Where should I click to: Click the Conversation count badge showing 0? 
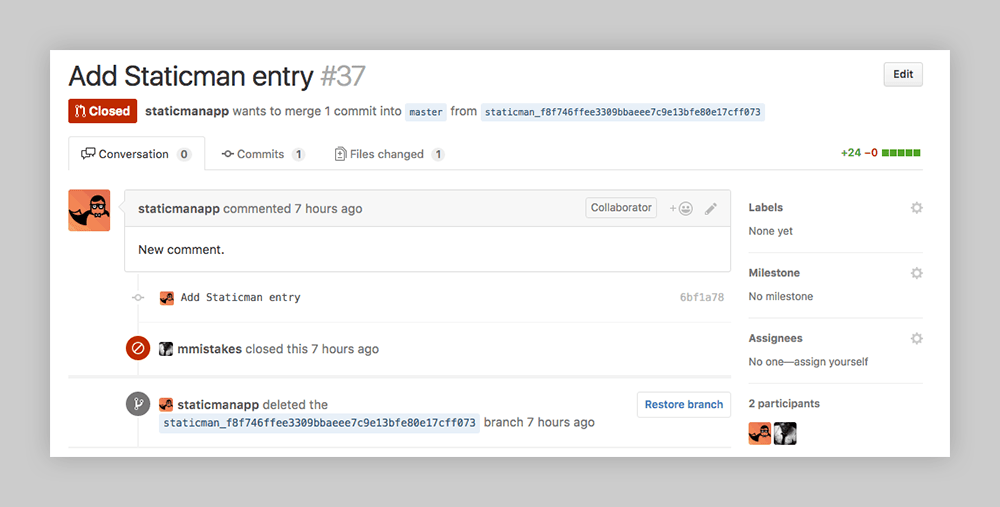[184, 154]
